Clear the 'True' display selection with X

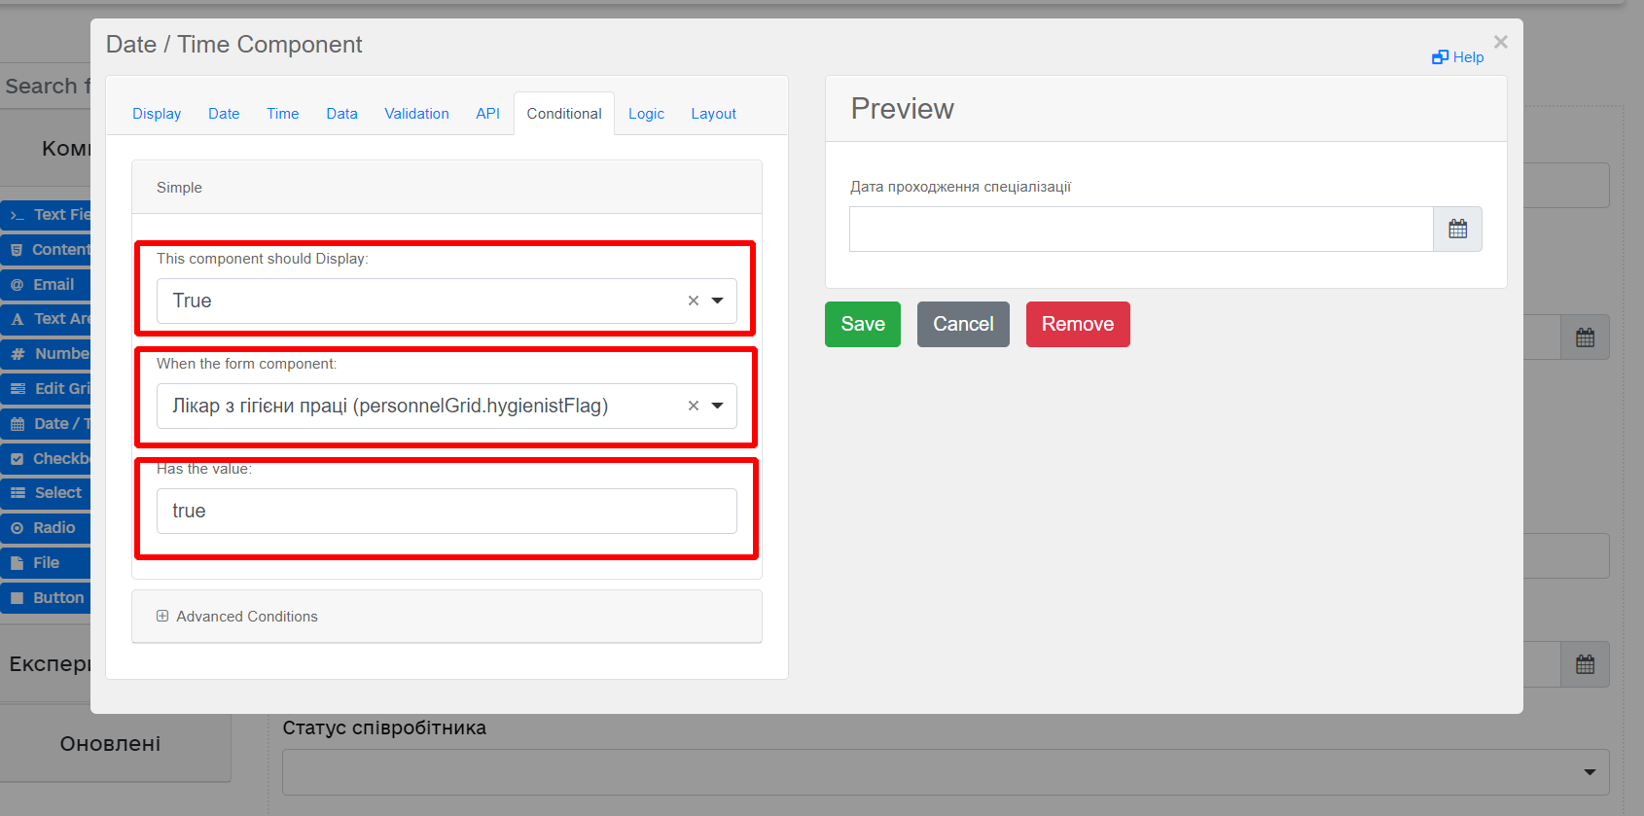click(693, 301)
